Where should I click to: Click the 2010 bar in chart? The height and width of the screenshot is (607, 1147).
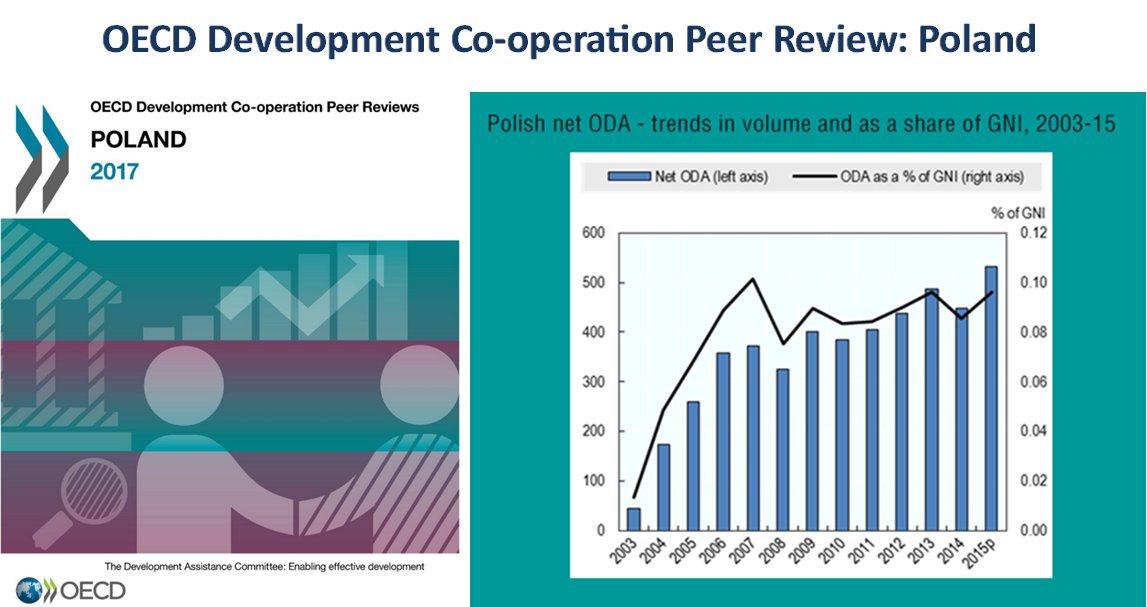842,434
